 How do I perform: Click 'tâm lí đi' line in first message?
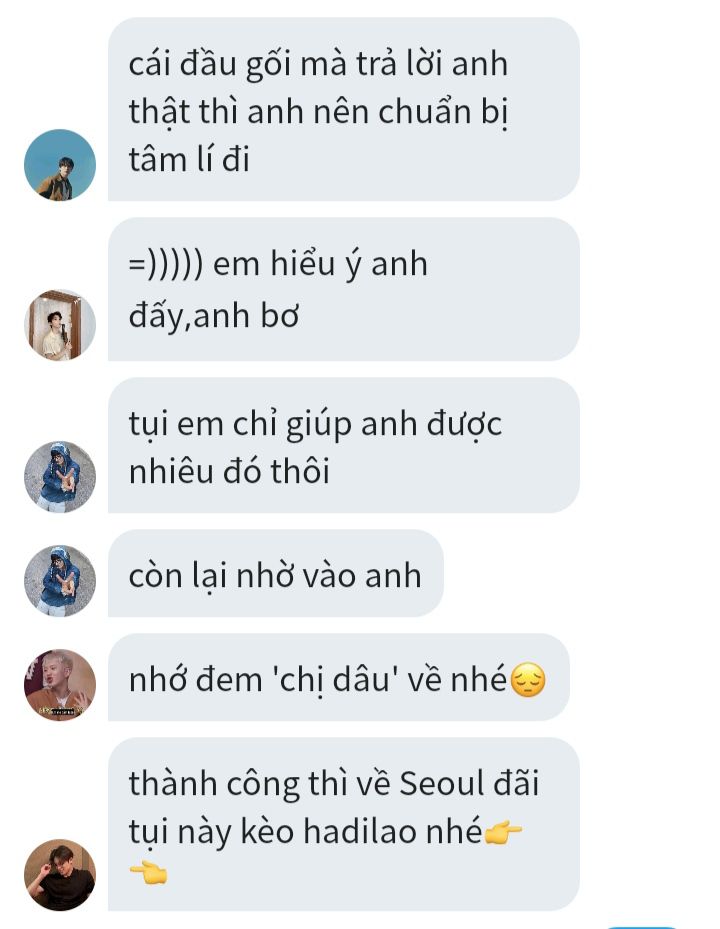189,160
